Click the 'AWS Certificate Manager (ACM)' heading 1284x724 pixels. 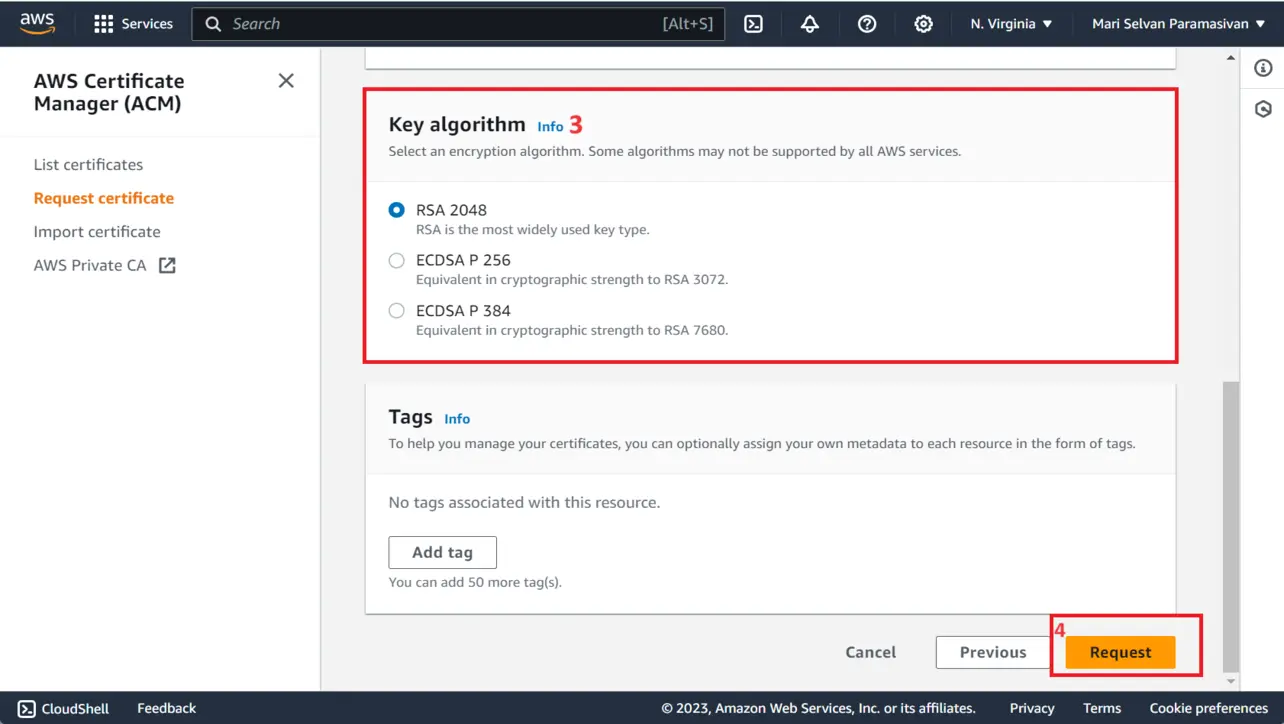[x=109, y=92]
